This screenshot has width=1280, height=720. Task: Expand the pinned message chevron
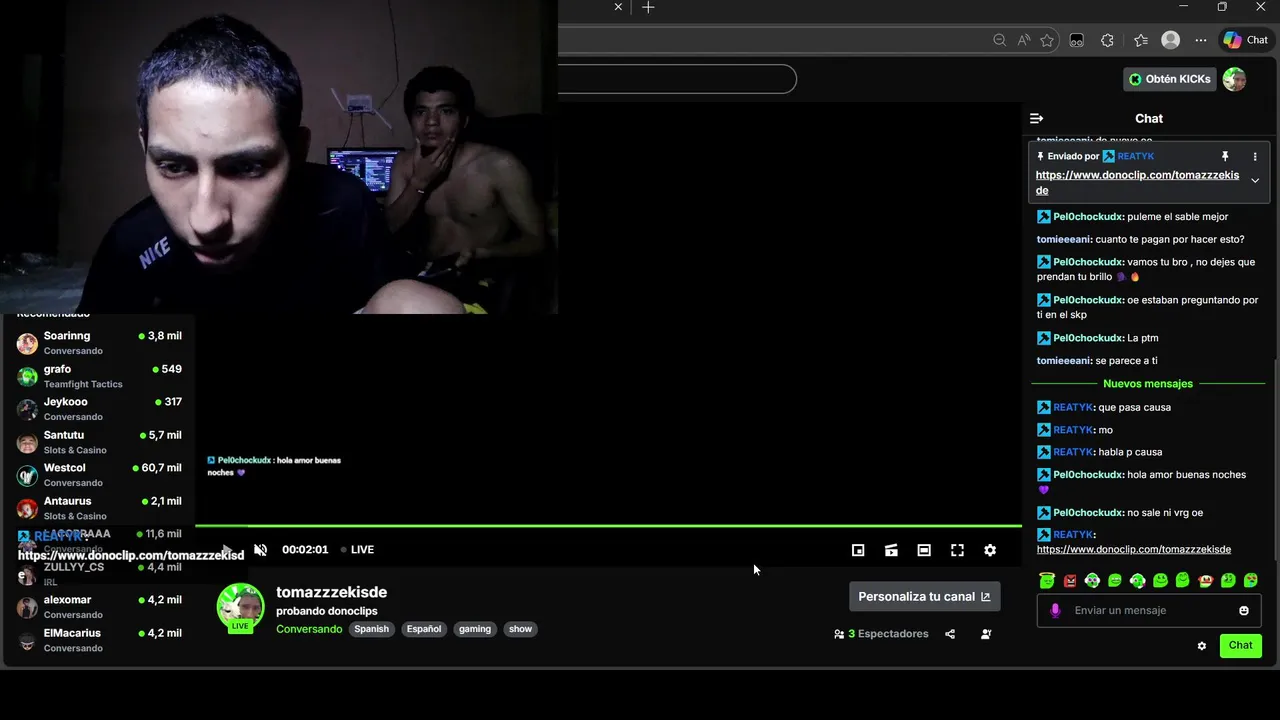point(1255,181)
